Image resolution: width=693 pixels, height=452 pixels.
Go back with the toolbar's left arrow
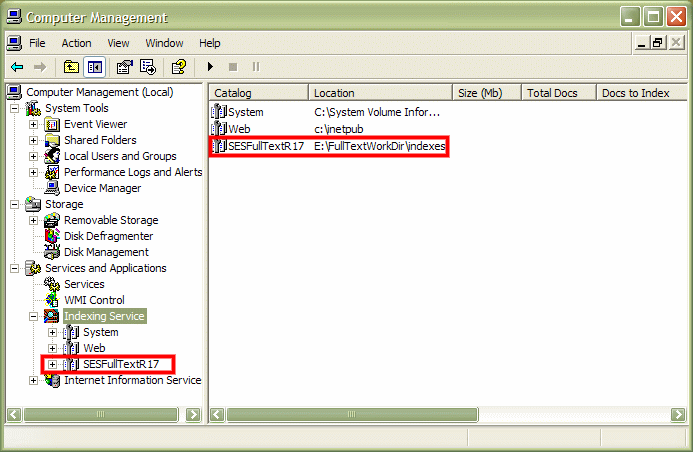pyautogui.click(x=17, y=67)
